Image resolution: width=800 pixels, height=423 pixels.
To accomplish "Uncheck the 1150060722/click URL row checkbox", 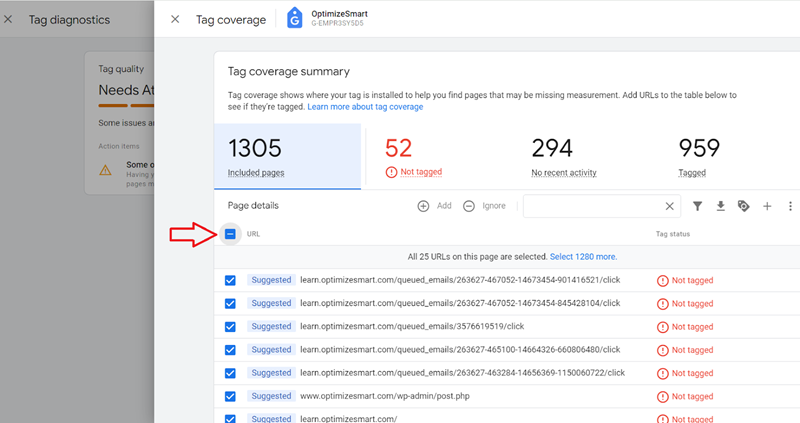I will coord(230,374).
